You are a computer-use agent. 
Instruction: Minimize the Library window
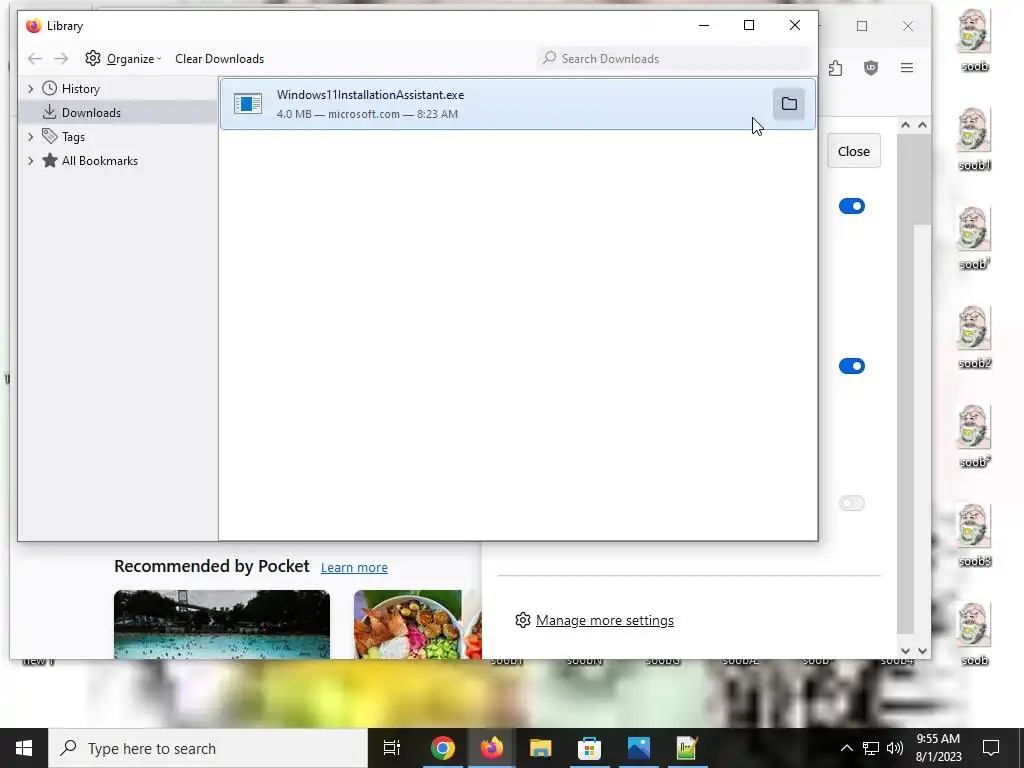pyautogui.click(x=704, y=25)
